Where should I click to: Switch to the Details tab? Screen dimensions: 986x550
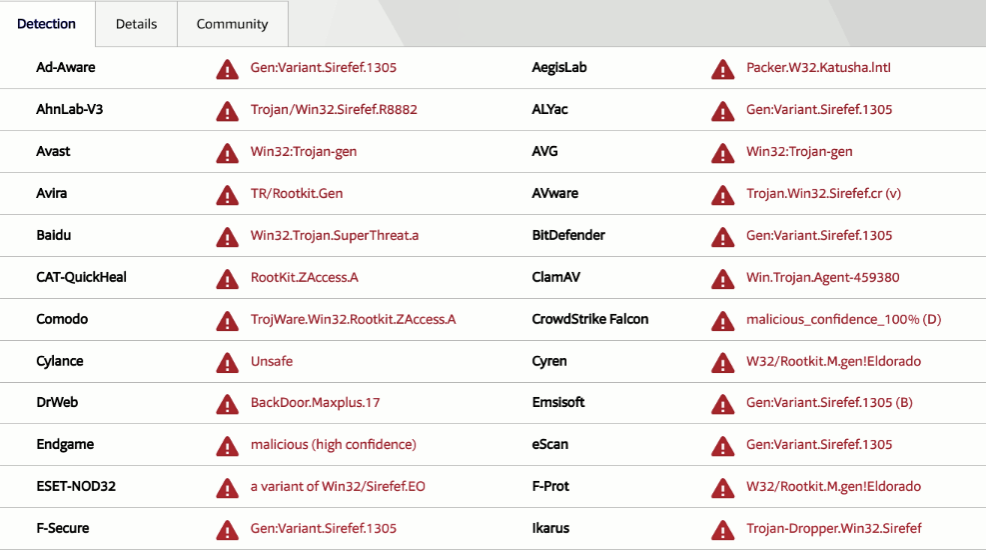pyautogui.click(x=136, y=24)
